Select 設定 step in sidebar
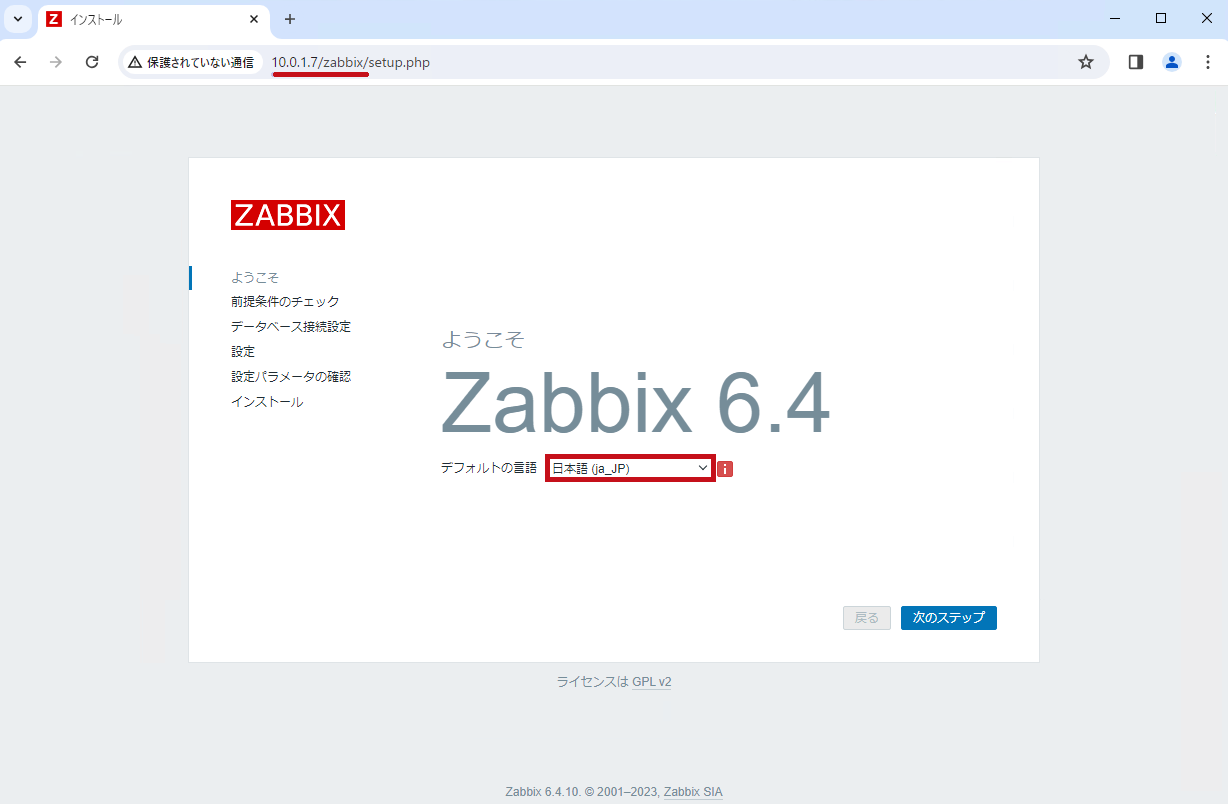 tap(243, 352)
